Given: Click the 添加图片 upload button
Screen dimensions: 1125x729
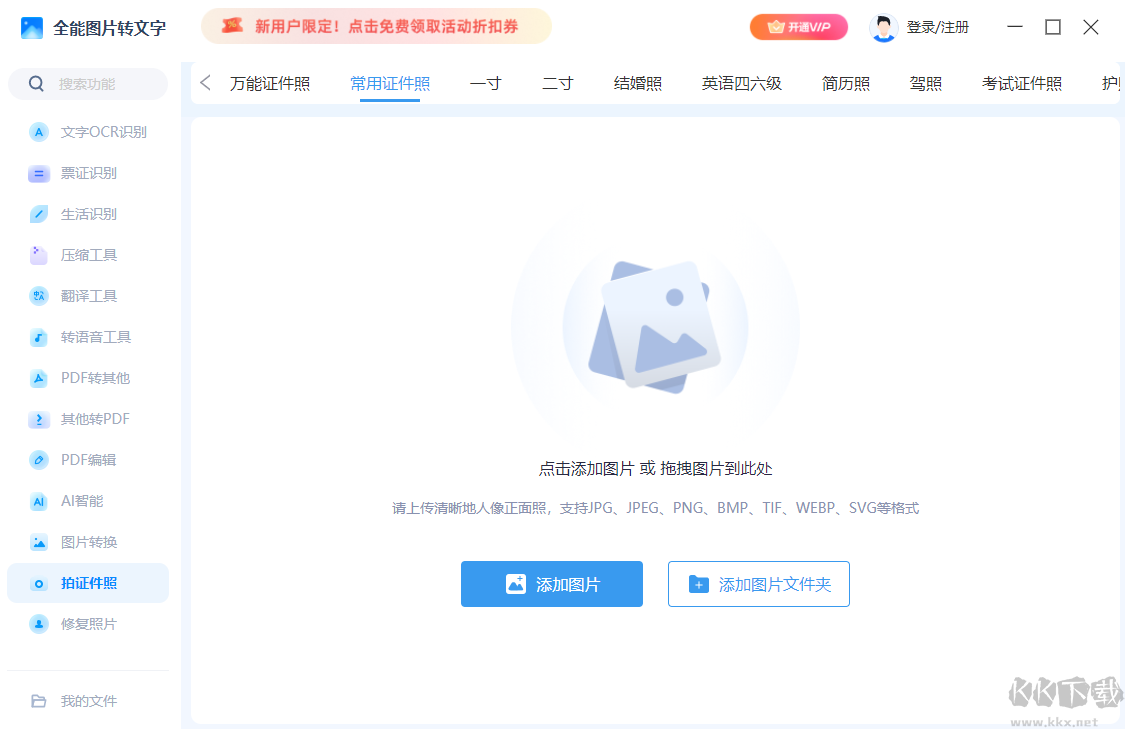Looking at the screenshot, I should click(551, 584).
